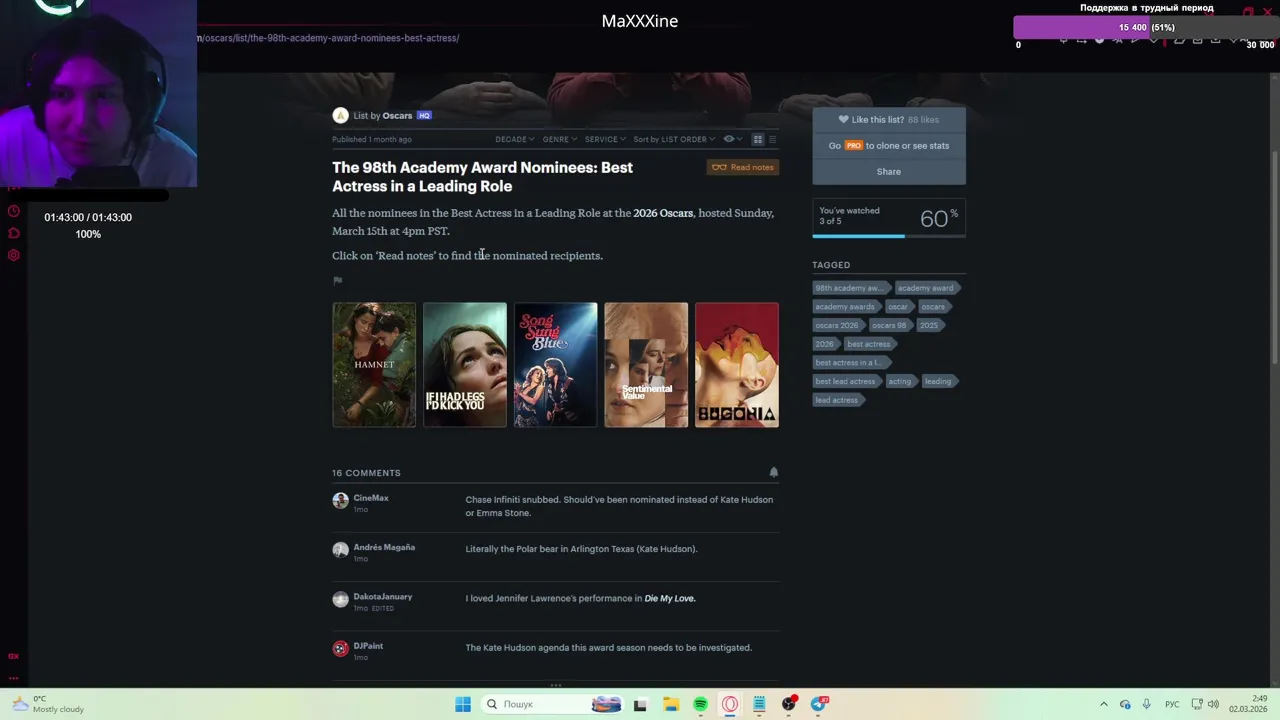The image size is (1280, 720).
Task: Click the volume speaker tray icon
Action: click(1212, 704)
